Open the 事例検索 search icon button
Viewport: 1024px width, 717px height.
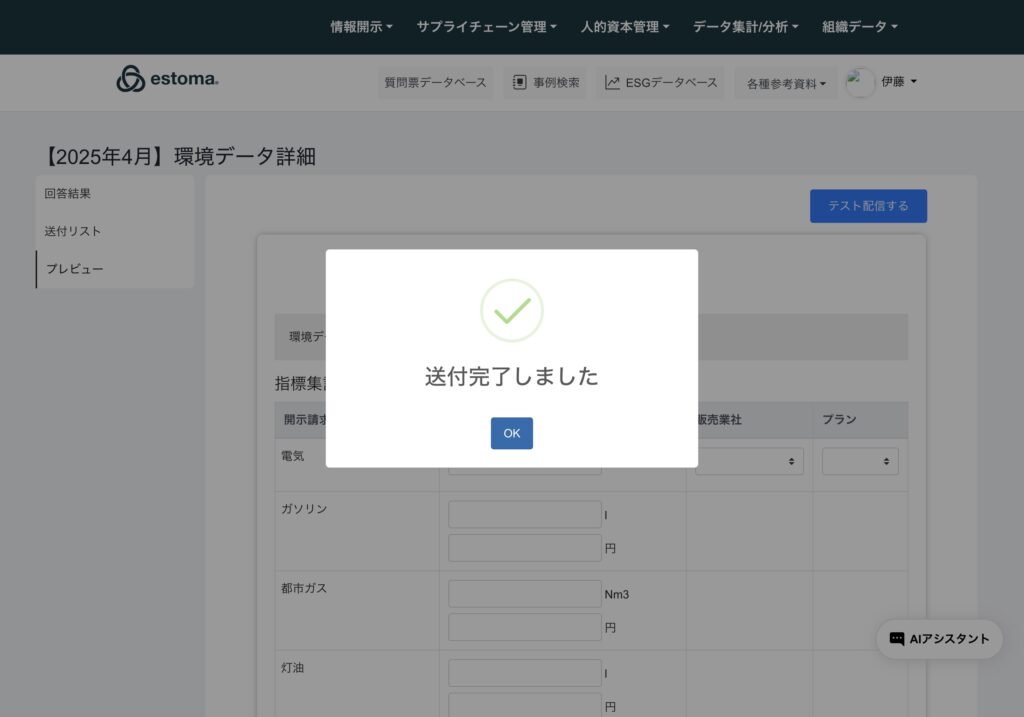[519, 83]
